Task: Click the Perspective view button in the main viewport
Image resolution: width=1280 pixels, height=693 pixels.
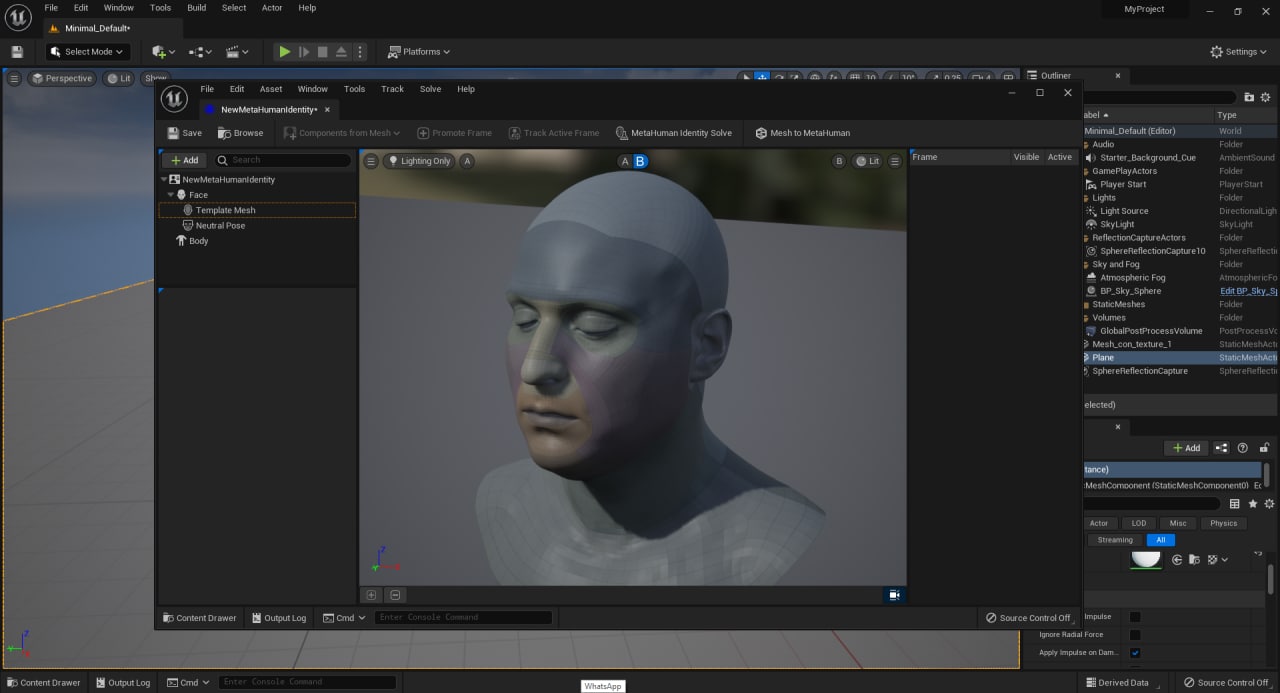Action: (x=62, y=78)
